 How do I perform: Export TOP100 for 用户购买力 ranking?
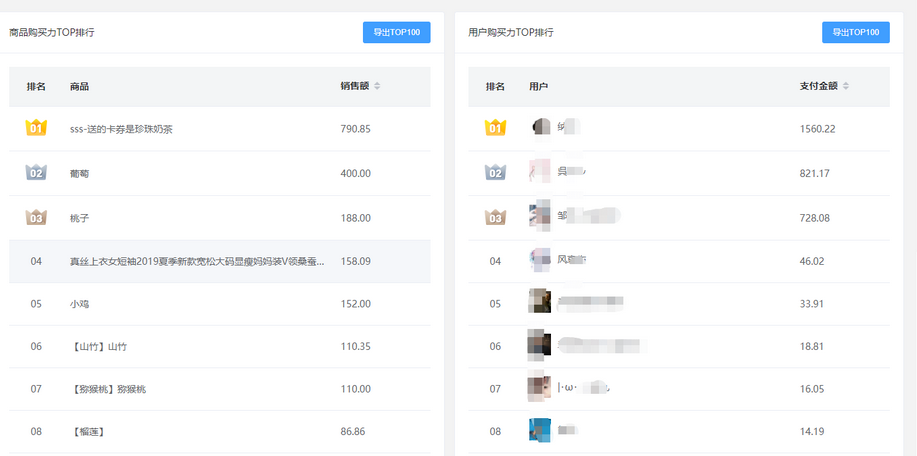(x=855, y=32)
